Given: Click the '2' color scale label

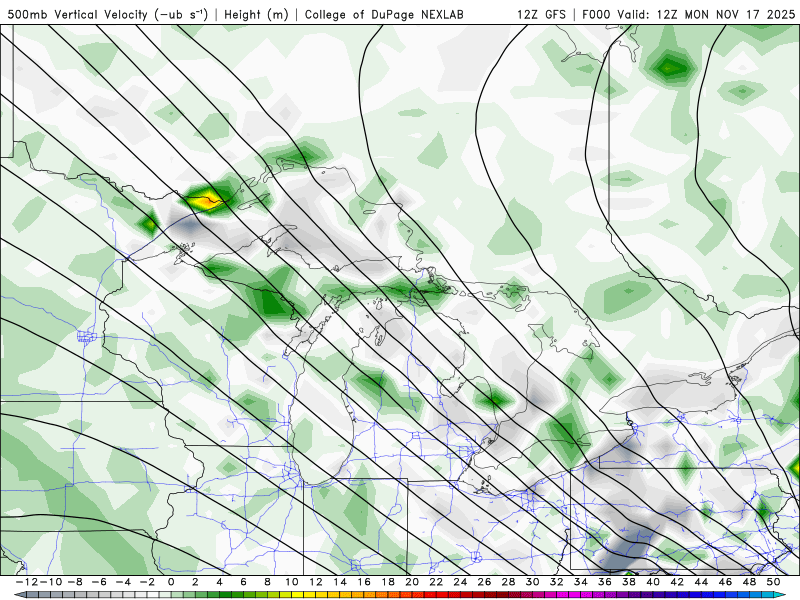Looking at the screenshot, I should point(195,582).
